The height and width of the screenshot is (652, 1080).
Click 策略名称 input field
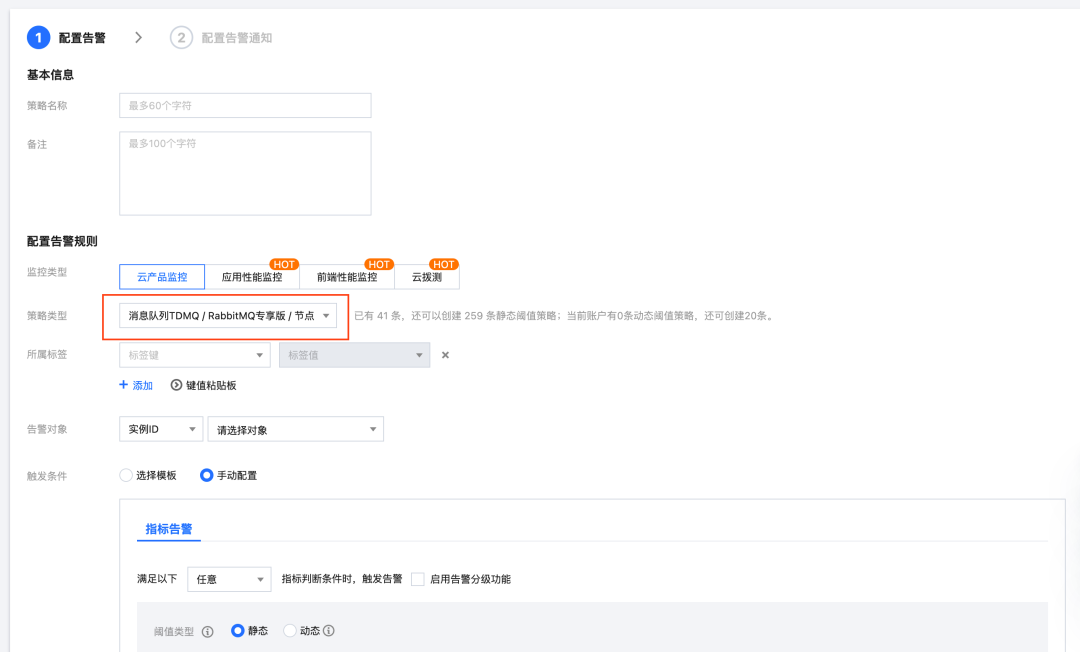click(x=245, y=105)
